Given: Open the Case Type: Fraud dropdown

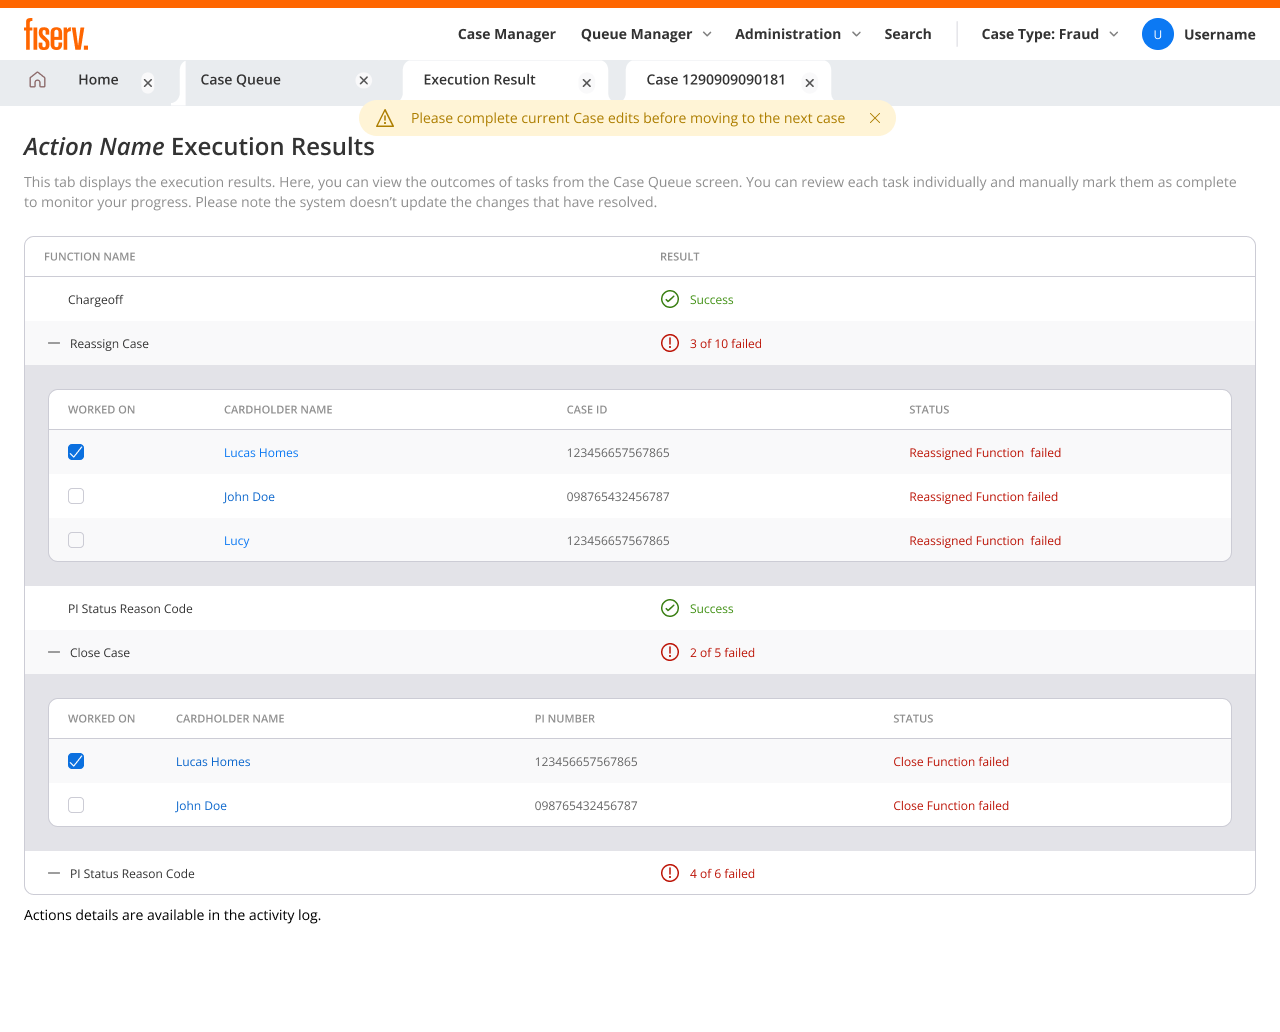Looking at the screenshot, I should pyautogui.click(x=1050, y=34).
